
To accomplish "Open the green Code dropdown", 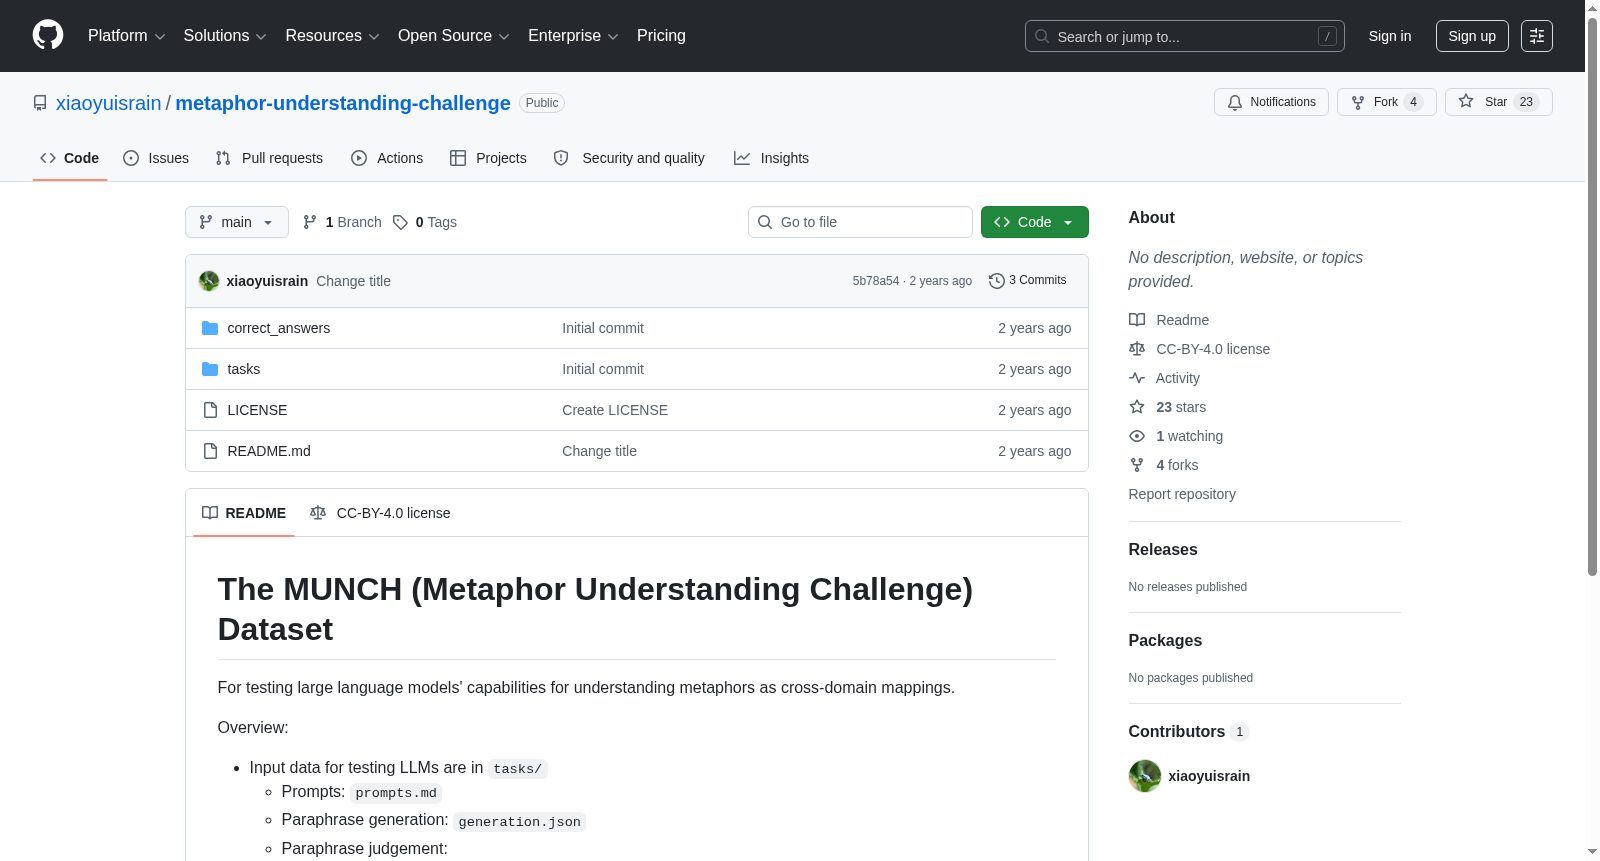I will 1035,222.
